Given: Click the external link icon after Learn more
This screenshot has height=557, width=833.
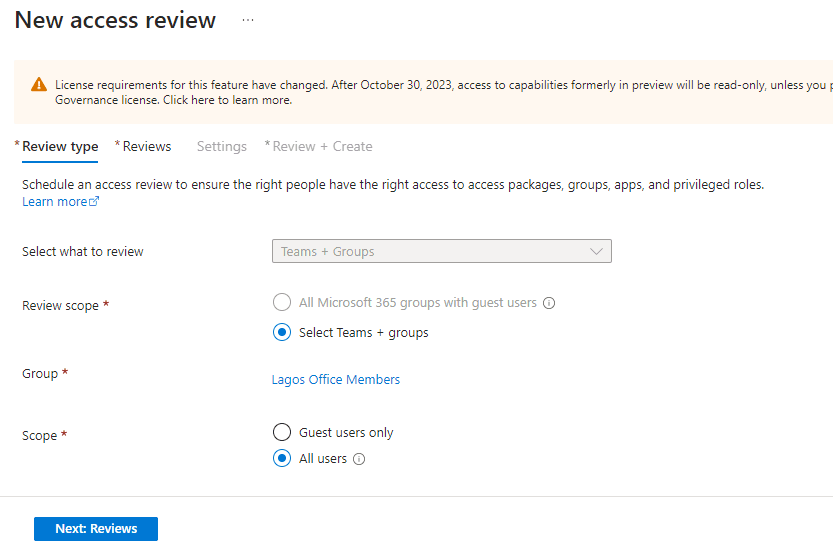Looking at the screenshot, I should pos(95,202).
